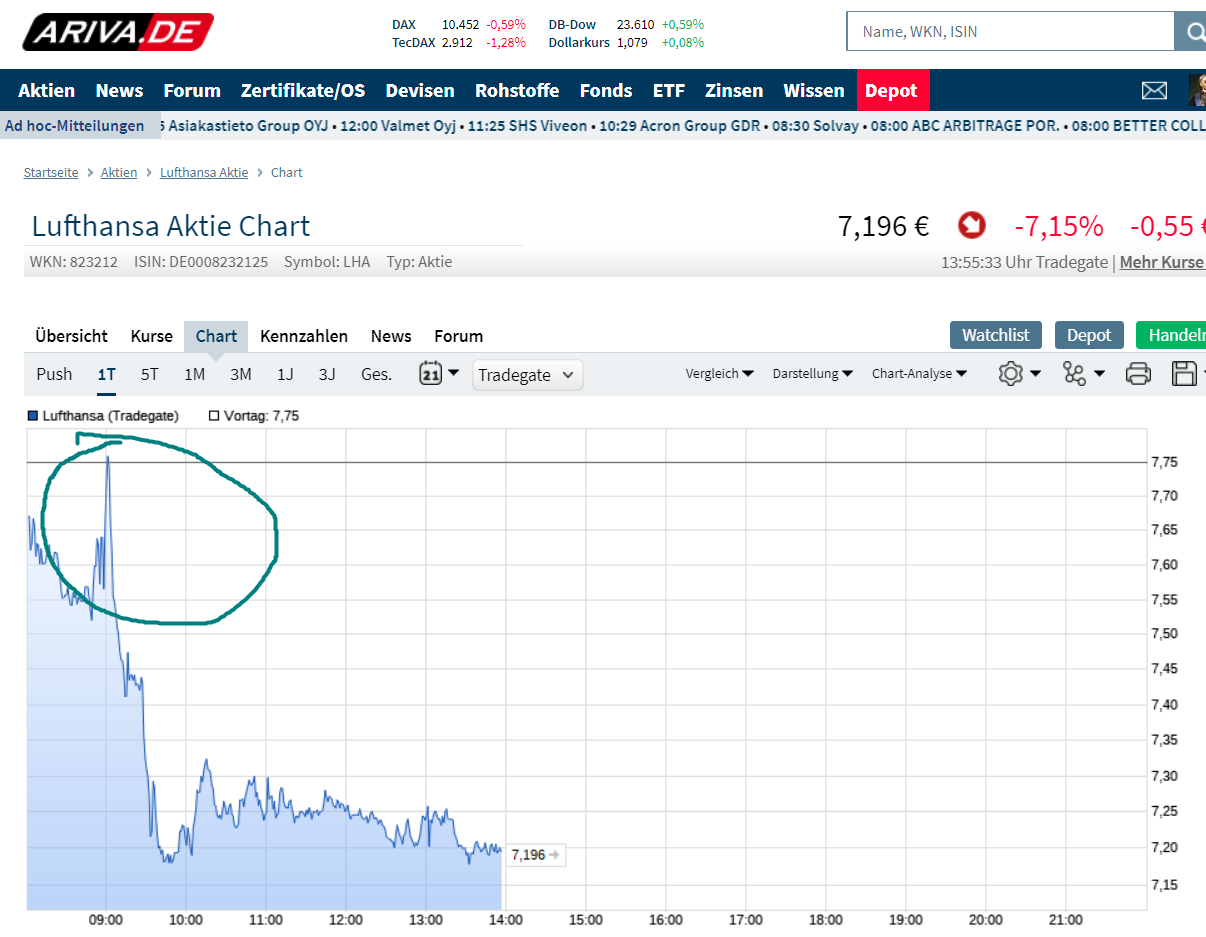Click the grey Depot button
This screenshot has width=1206, height=937.
click(x=1089, y=335)
